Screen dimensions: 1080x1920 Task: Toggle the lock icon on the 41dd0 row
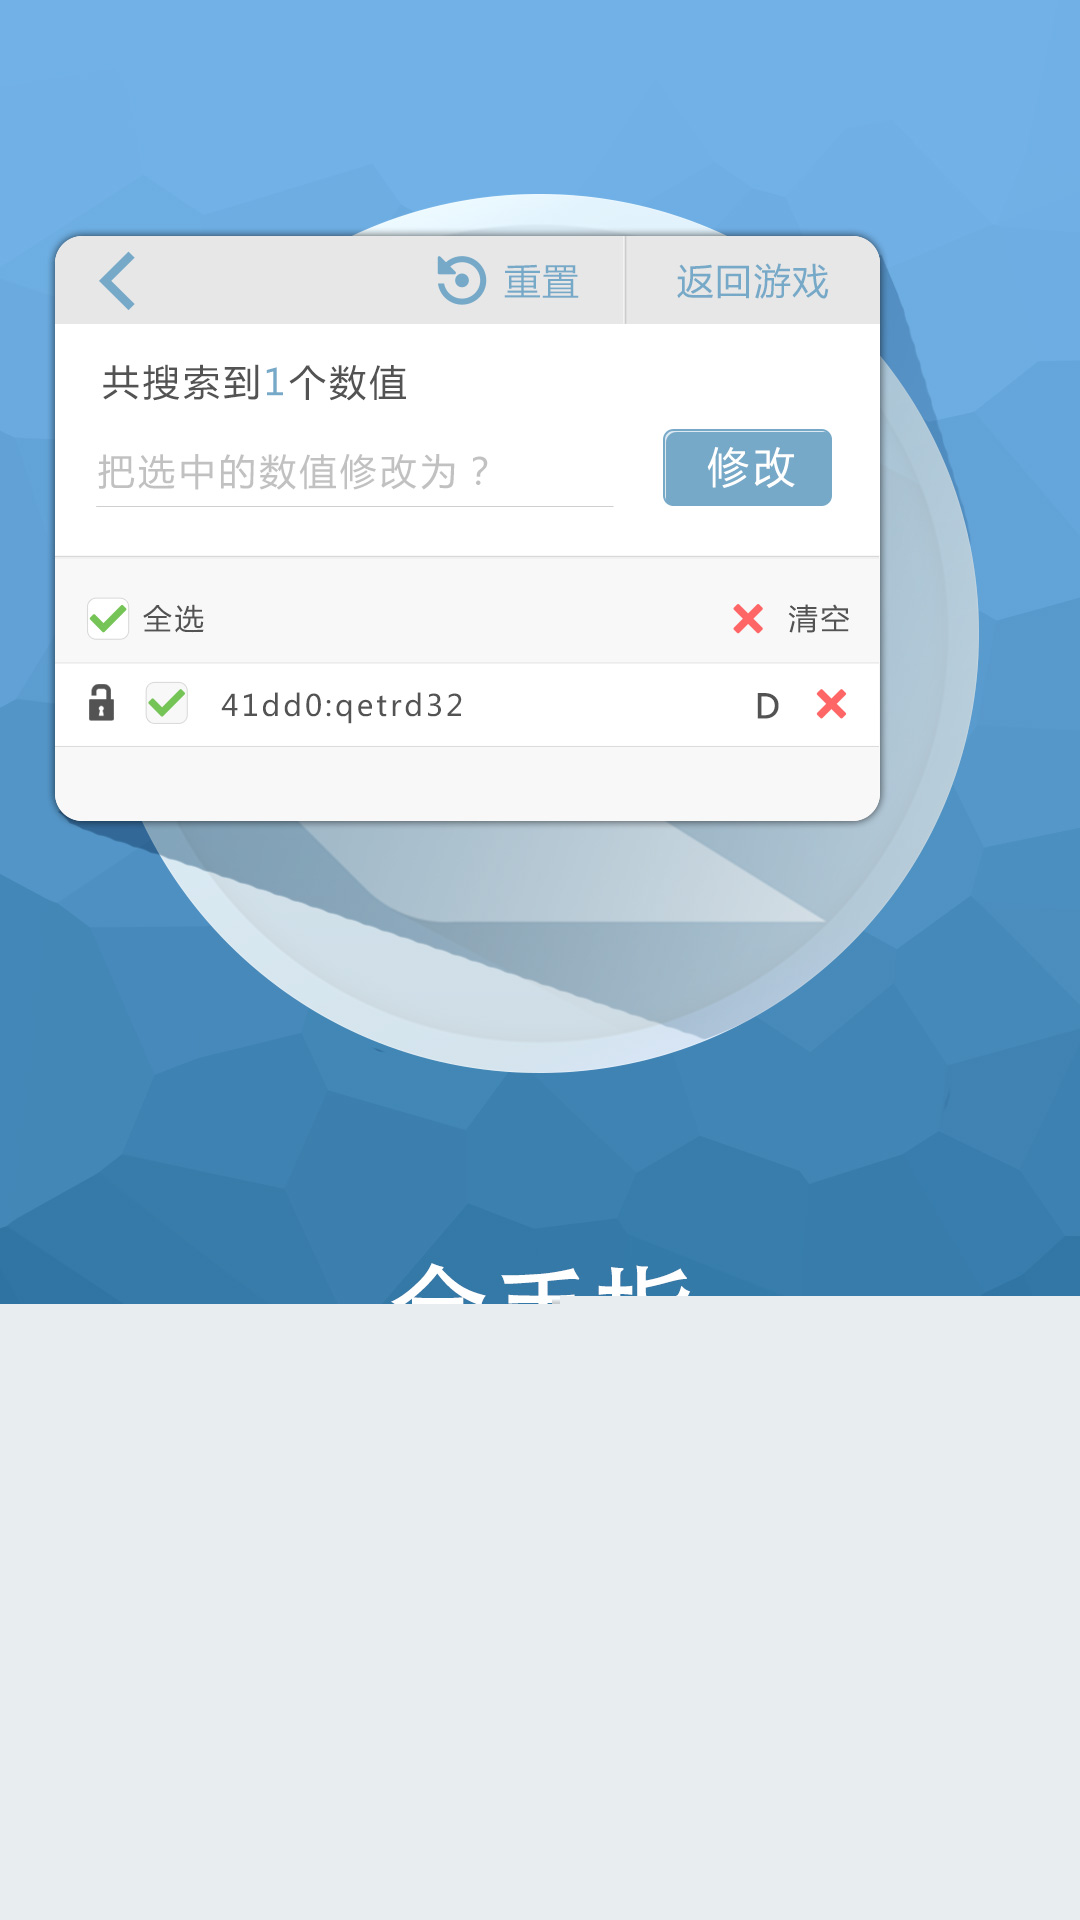click(101, 703)
